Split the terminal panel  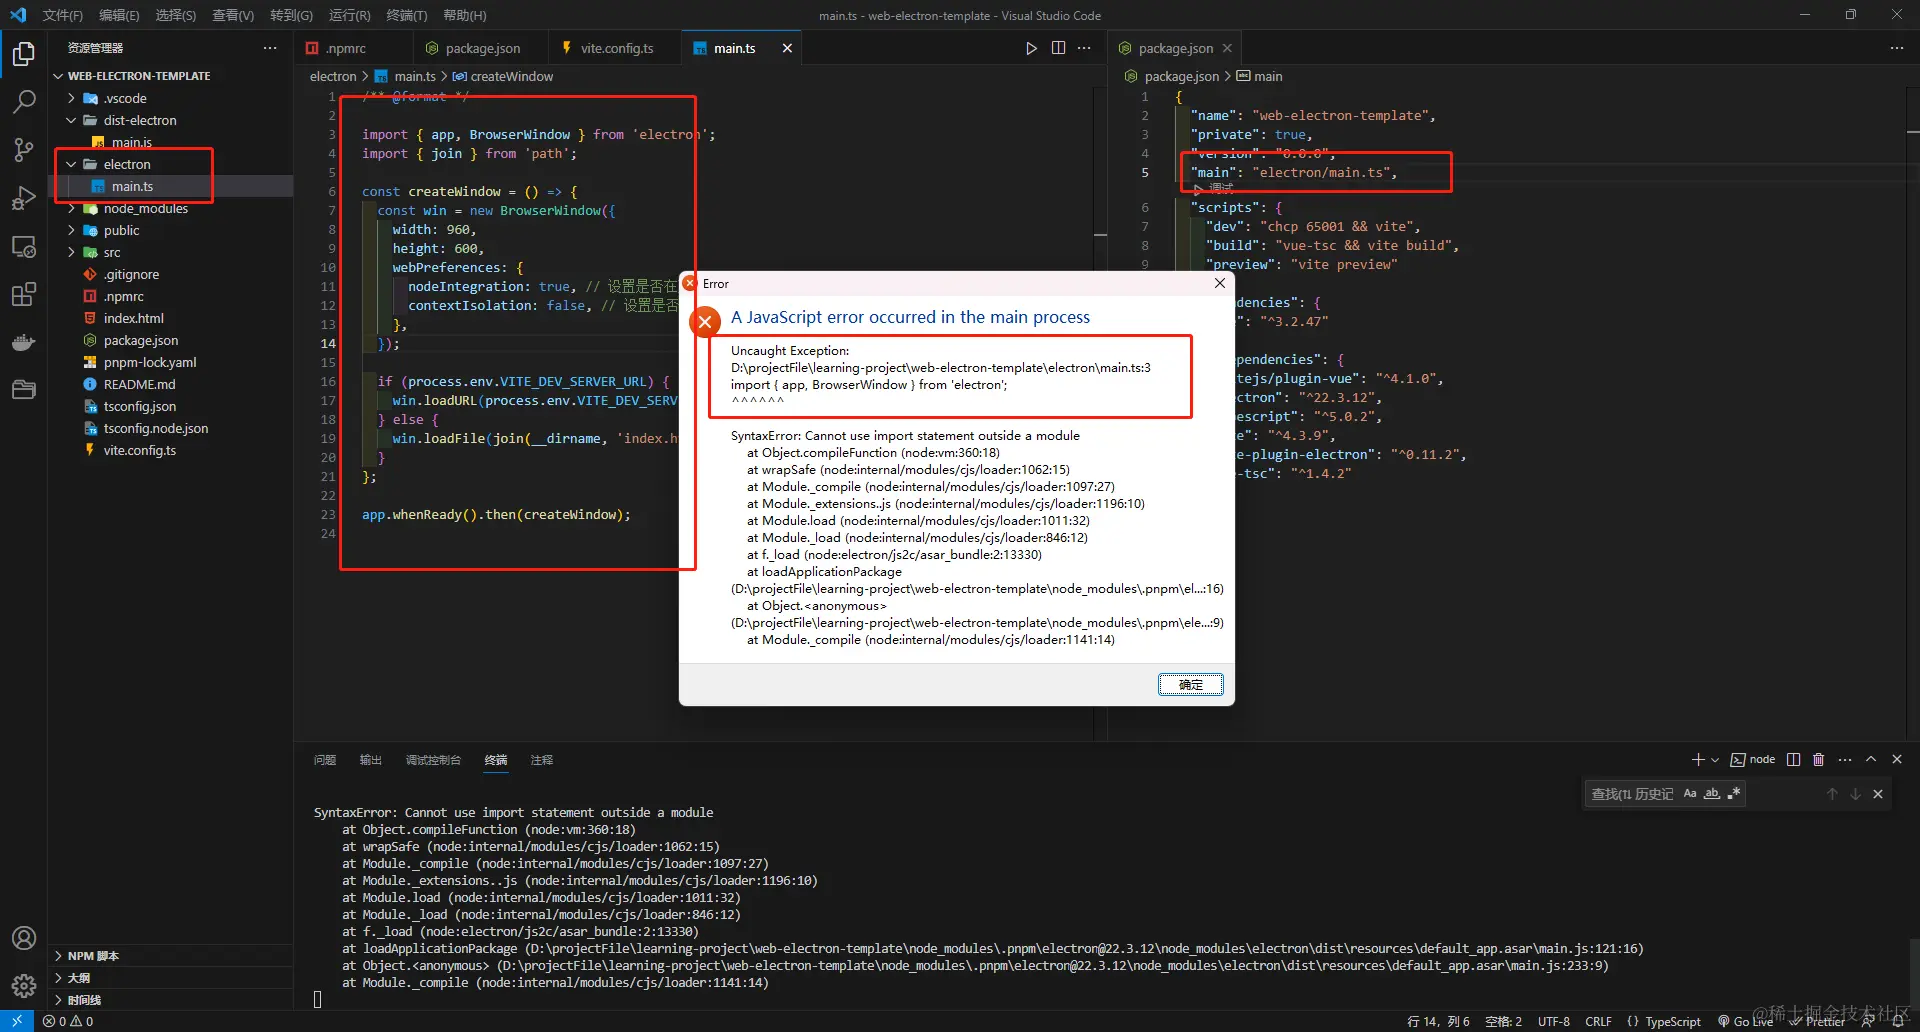(1793, 760)
